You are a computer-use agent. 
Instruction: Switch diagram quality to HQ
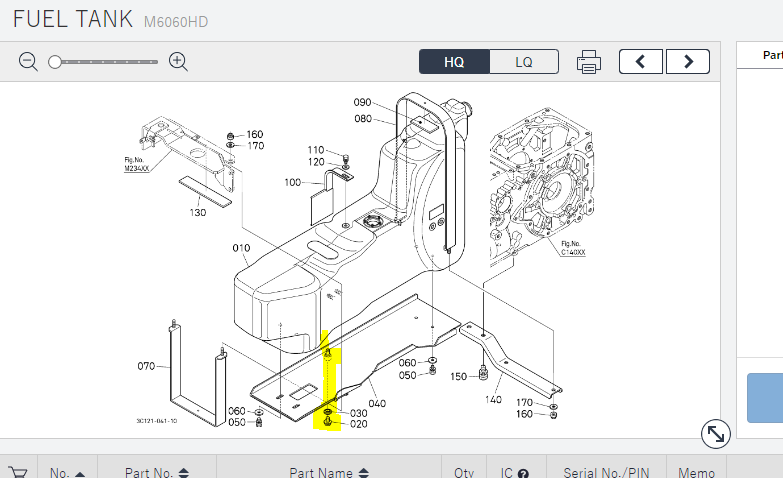454,62
